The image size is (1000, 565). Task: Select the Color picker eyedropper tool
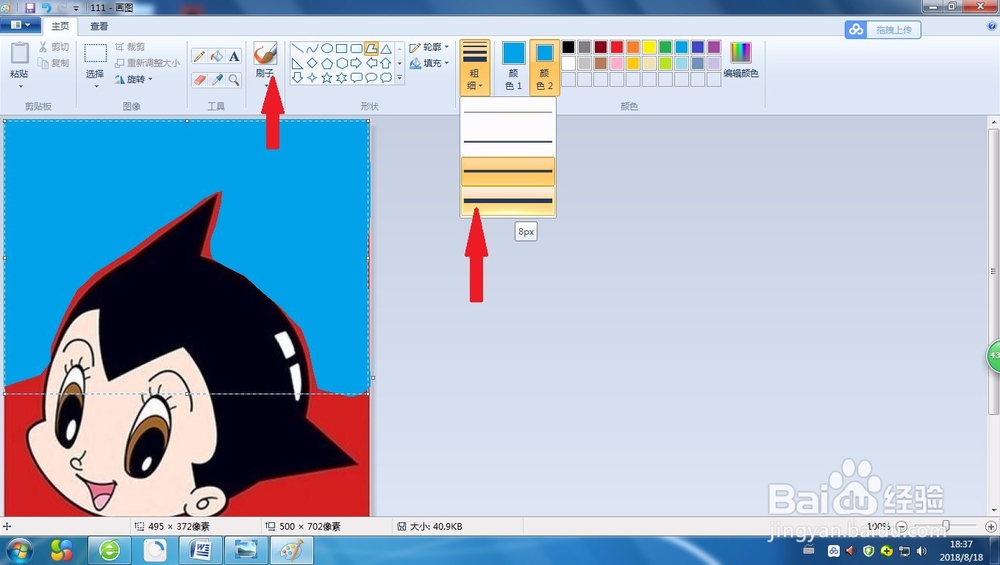[x=217, y=80]
